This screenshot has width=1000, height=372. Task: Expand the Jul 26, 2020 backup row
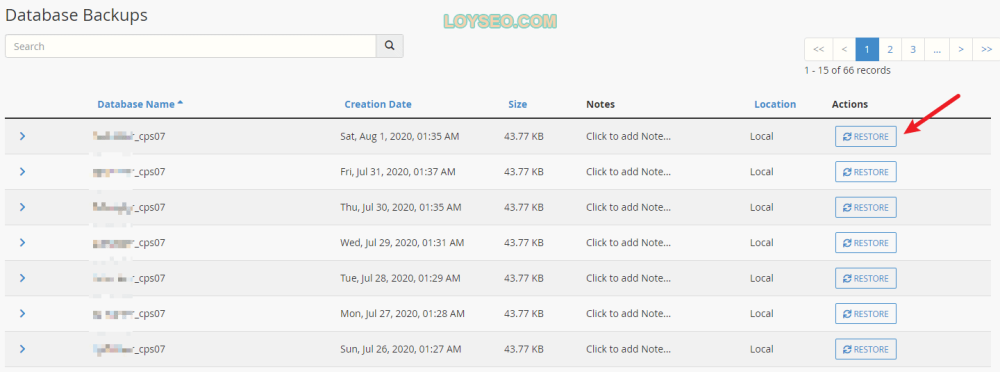coord(22,349)
